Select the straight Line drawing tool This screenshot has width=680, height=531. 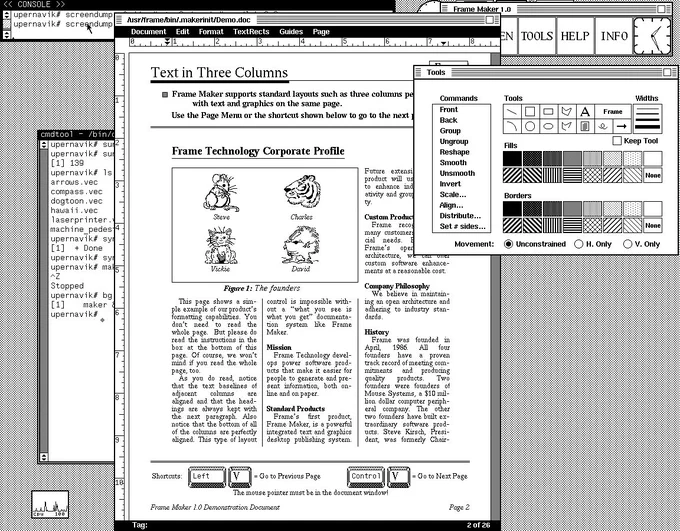click(512, 112)
